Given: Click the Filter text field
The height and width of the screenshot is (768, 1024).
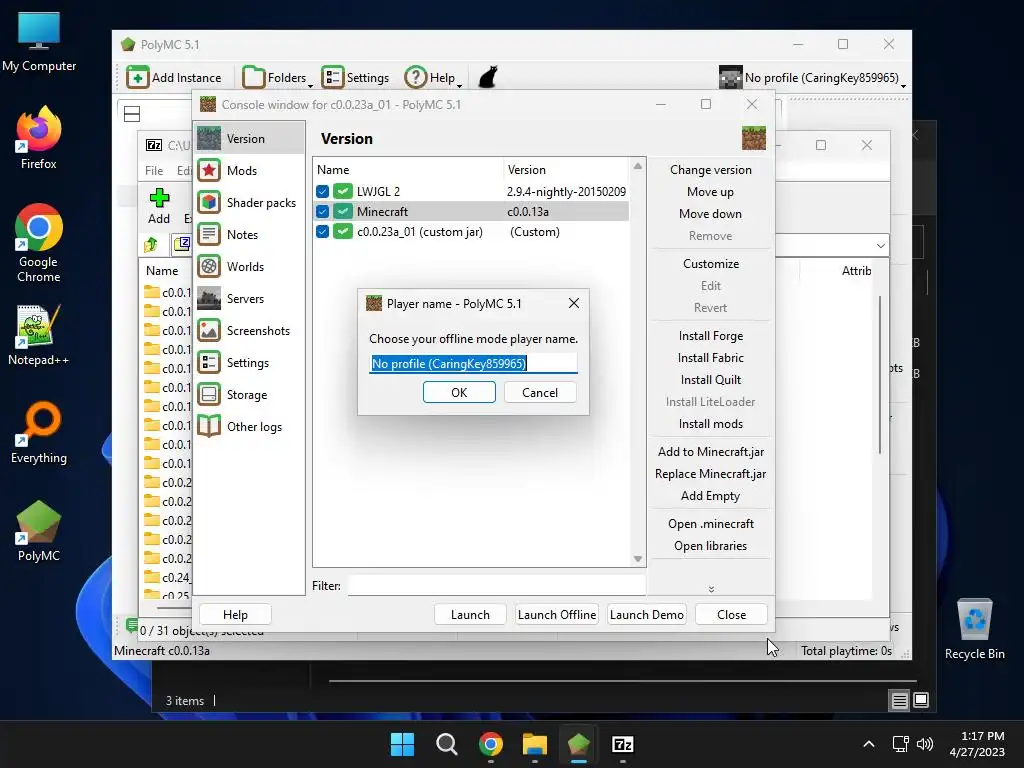Looking at the screenshot, I should [x=497, y=586].
